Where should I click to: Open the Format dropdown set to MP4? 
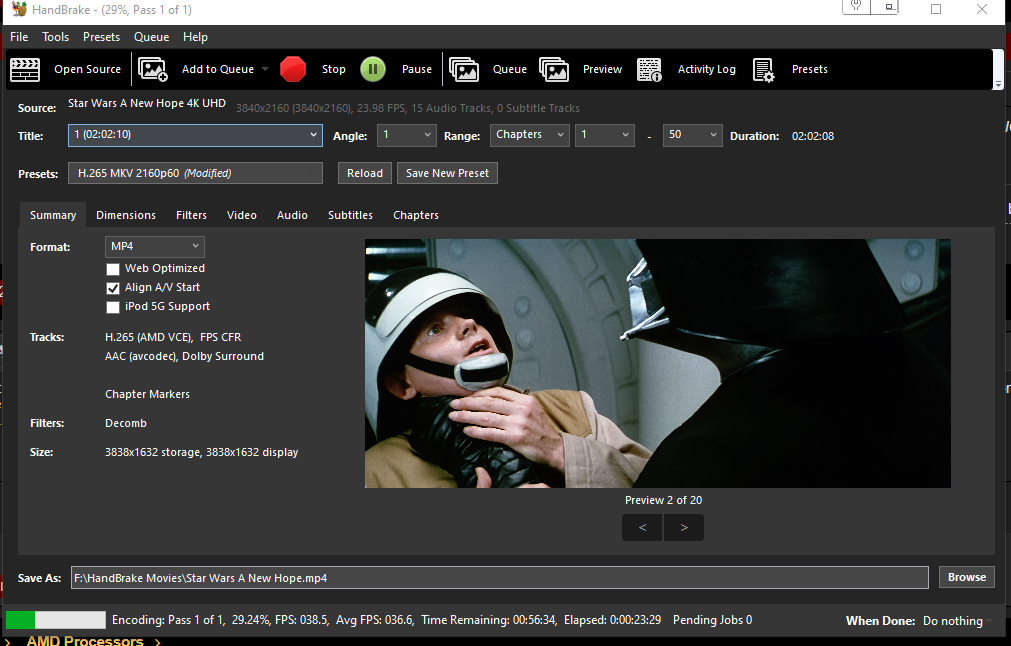pyautogui.click(x=155, y=246)
